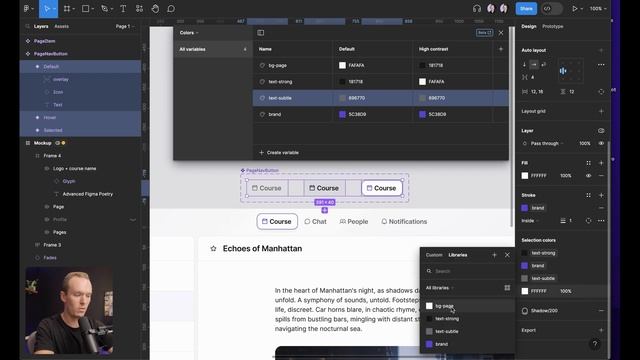
Task: Select the Hover variant layer
Action: tap(49, 118)
